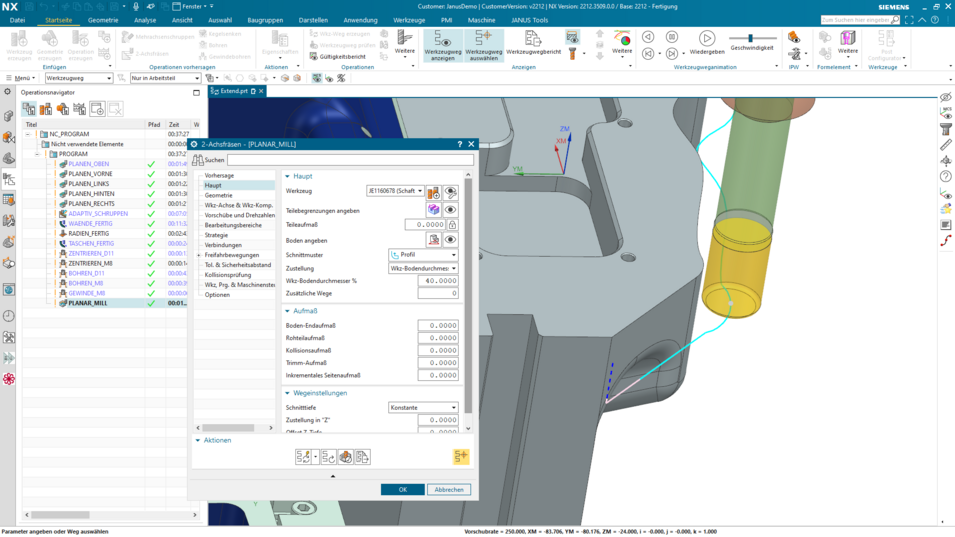The width and height of the screenshot is (955, 537).
Task: Collapse the Haupt section
Action: 287,176
